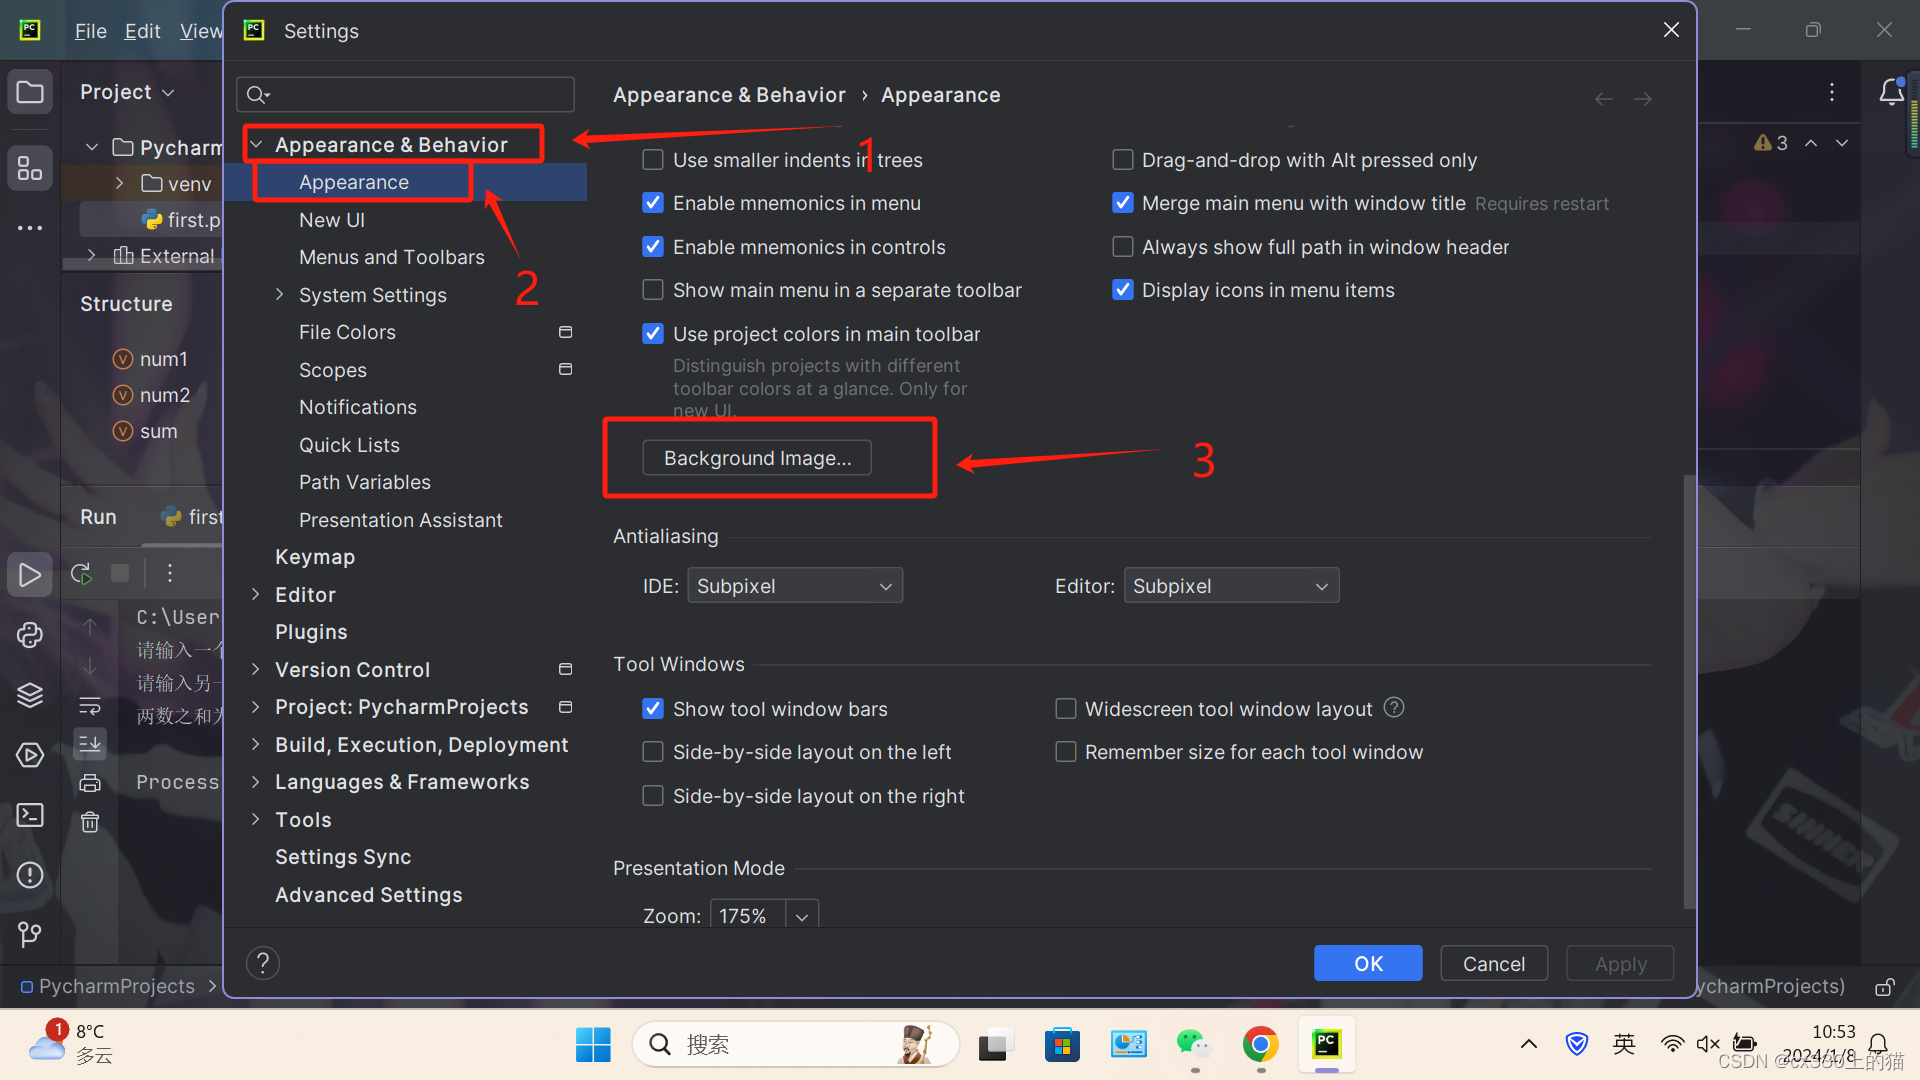This screenshot has height=1080, width=1920.
Task: Click the Background Image... button
Action: [757, 458]
